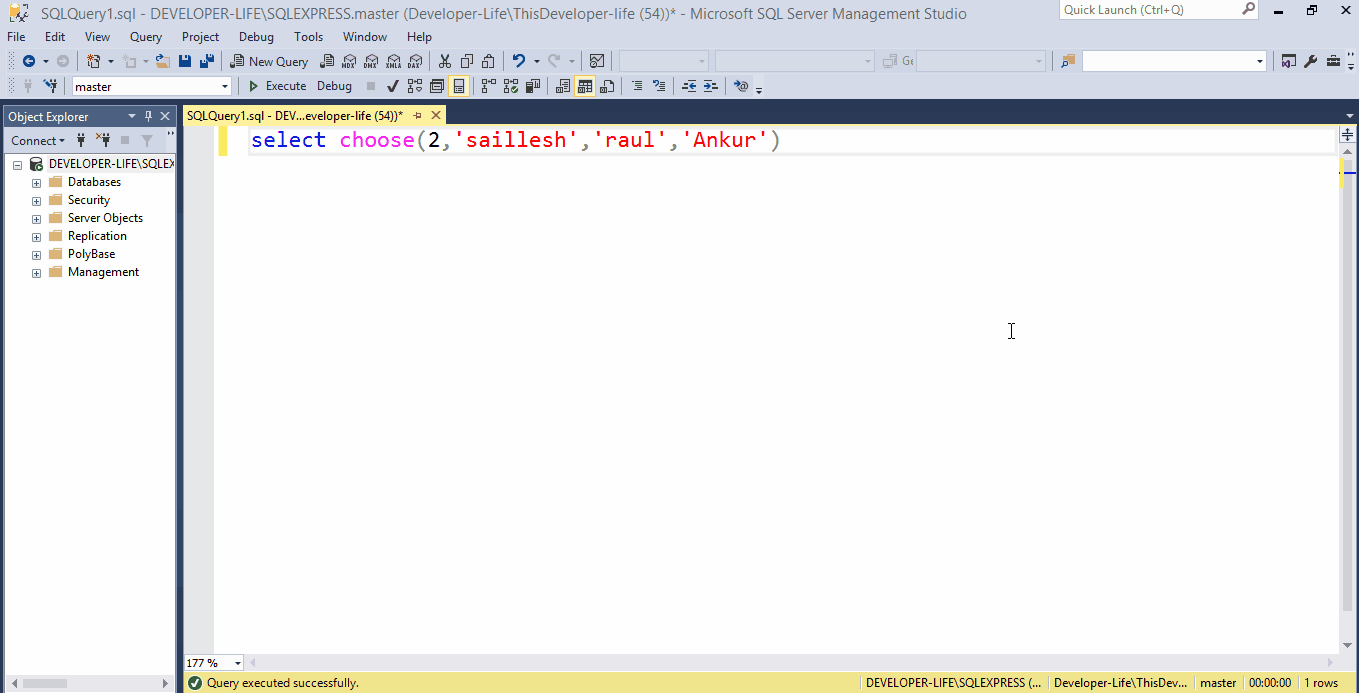Expand the Security folder
The height and width of the screenshot is (693, 1359).
36,201
